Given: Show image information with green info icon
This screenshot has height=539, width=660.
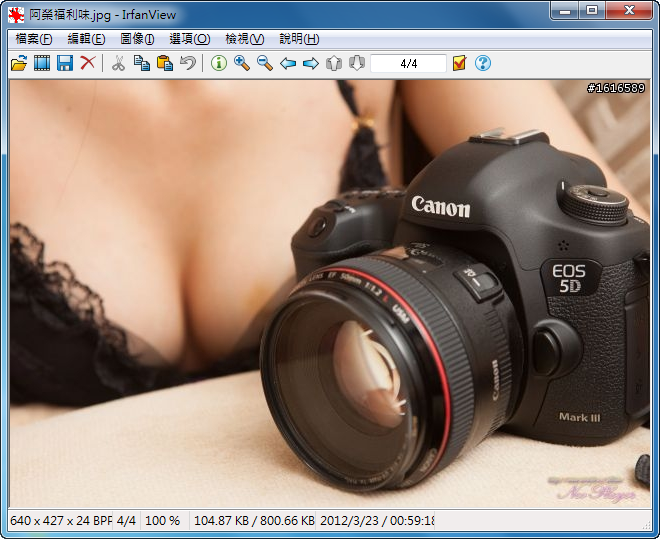Looking at the screenshot, I should pyautogui.click(x=219, y=63).
